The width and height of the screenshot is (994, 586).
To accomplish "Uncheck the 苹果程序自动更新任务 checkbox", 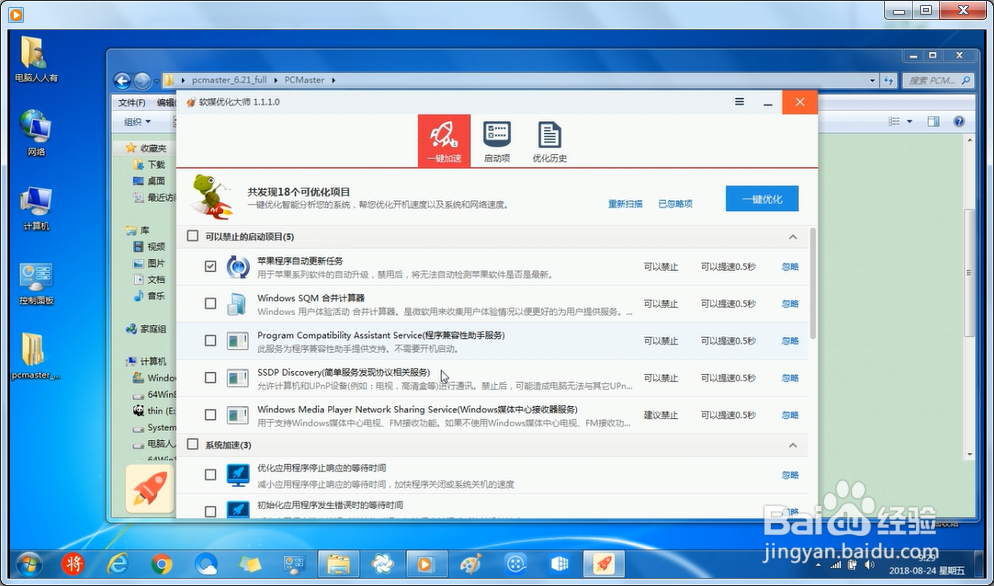I will point(210,266).
